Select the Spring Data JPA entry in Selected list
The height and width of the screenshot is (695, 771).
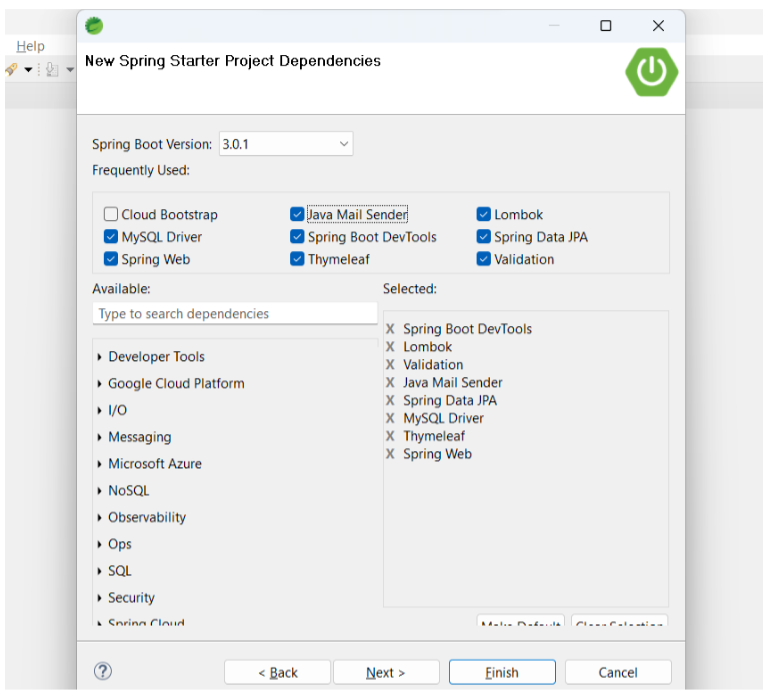[450, 400]
